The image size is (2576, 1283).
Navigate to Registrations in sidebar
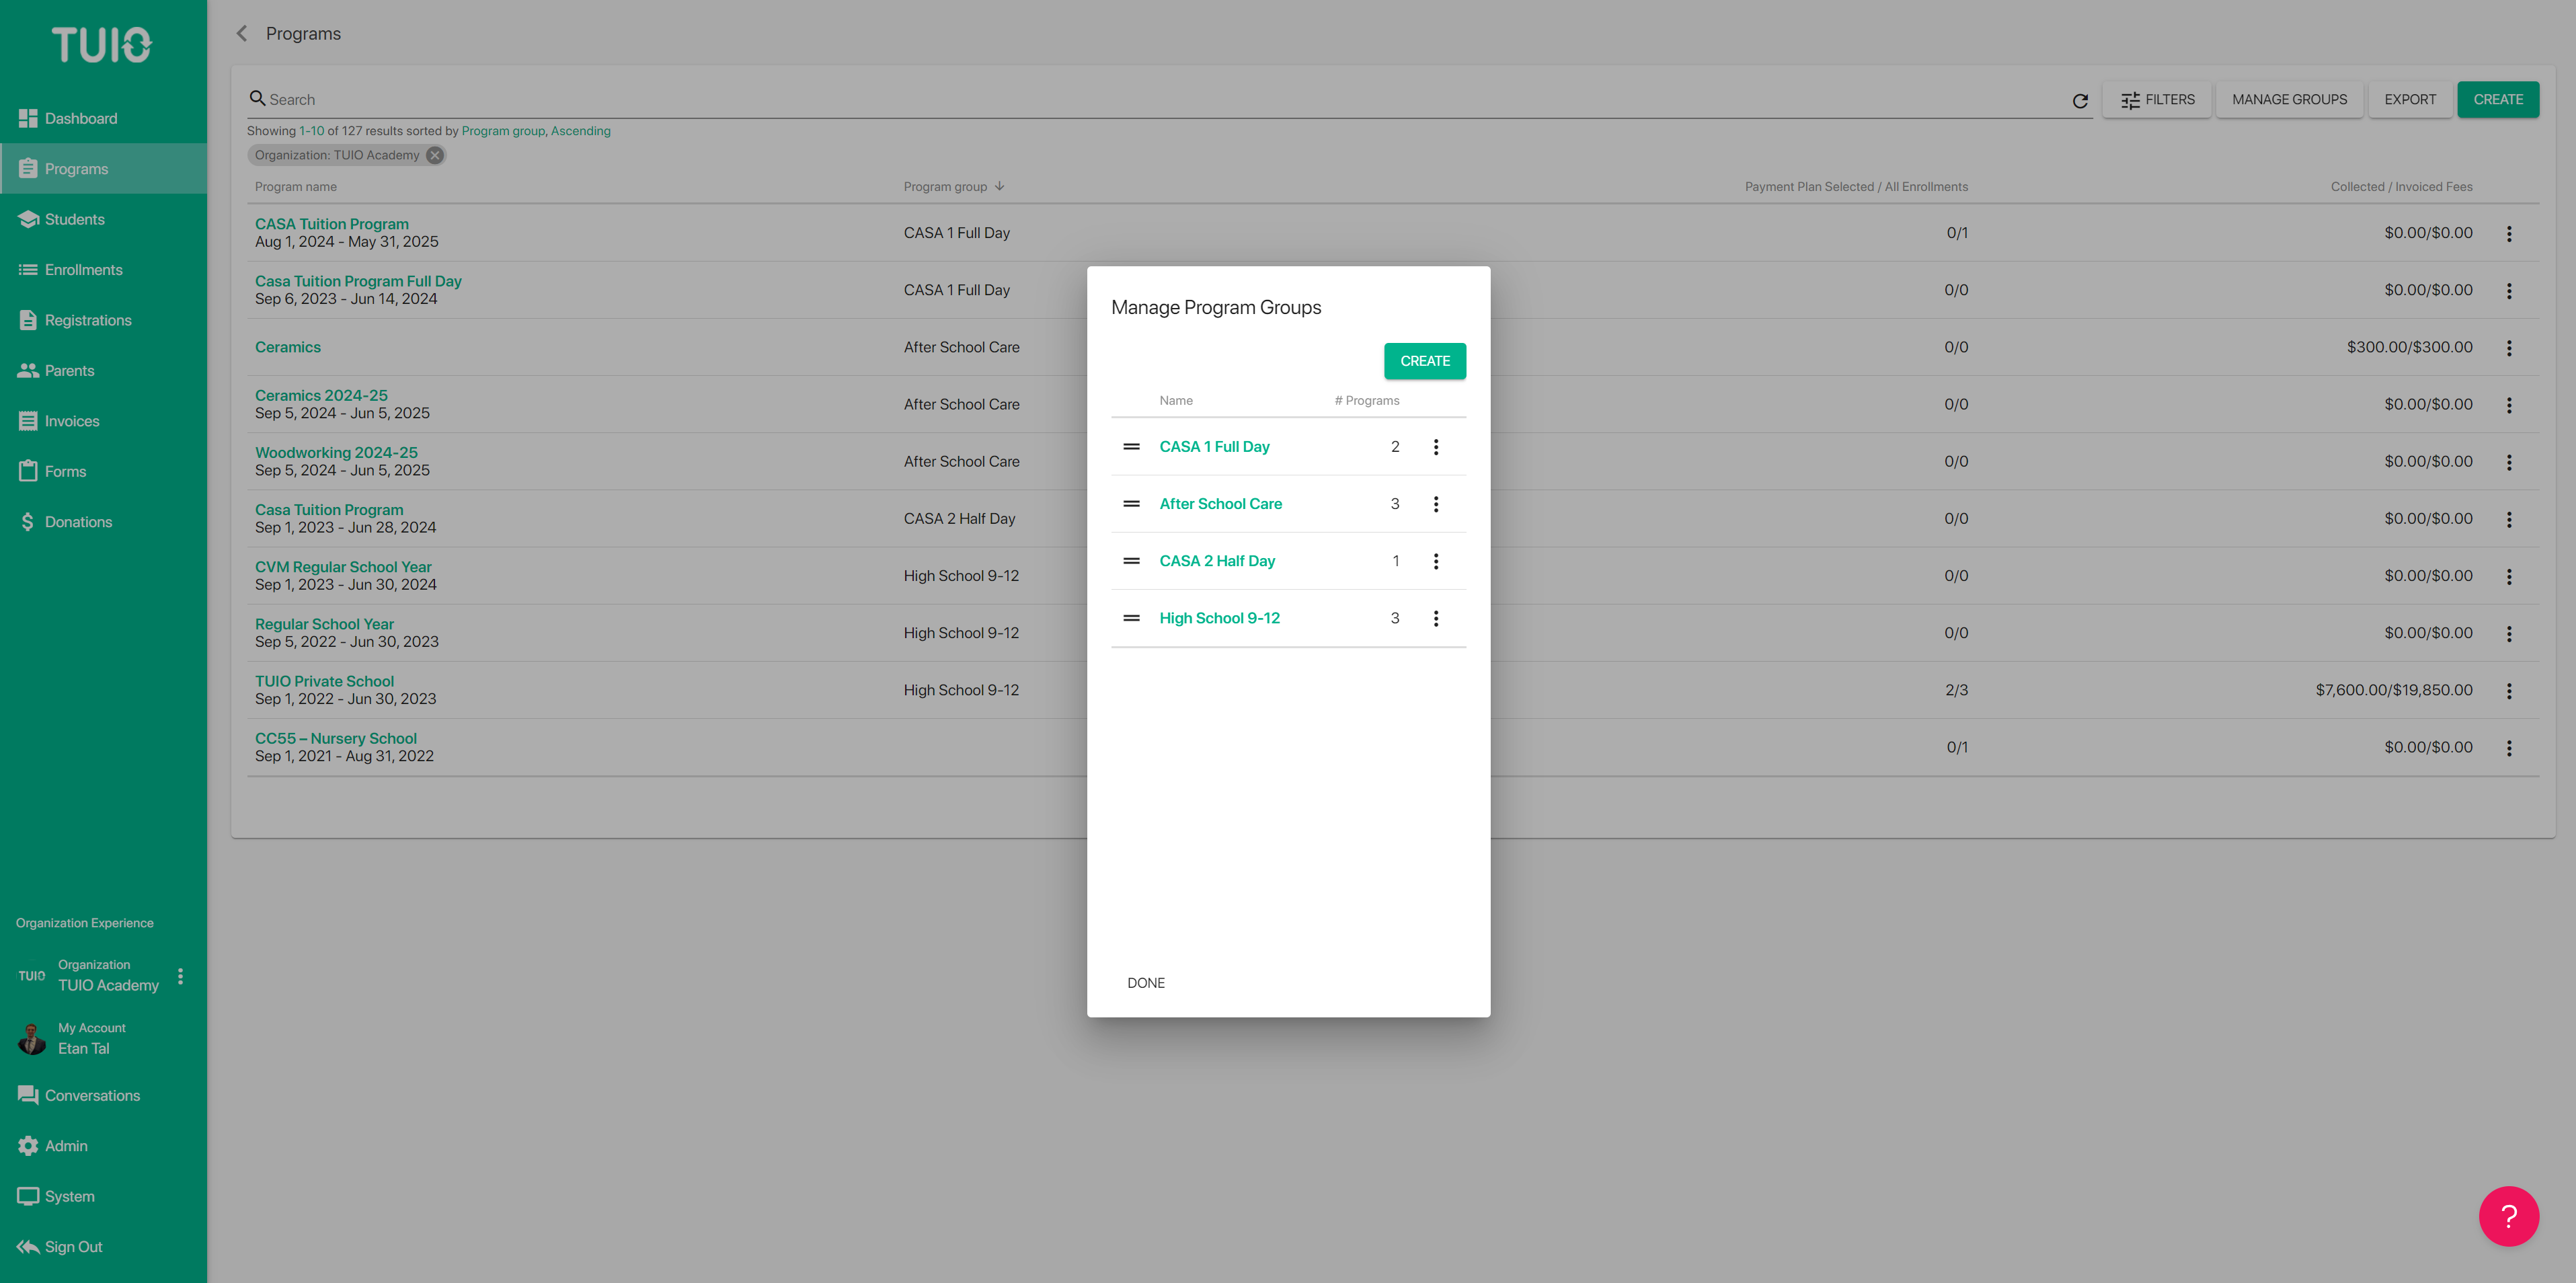point(103,320)
